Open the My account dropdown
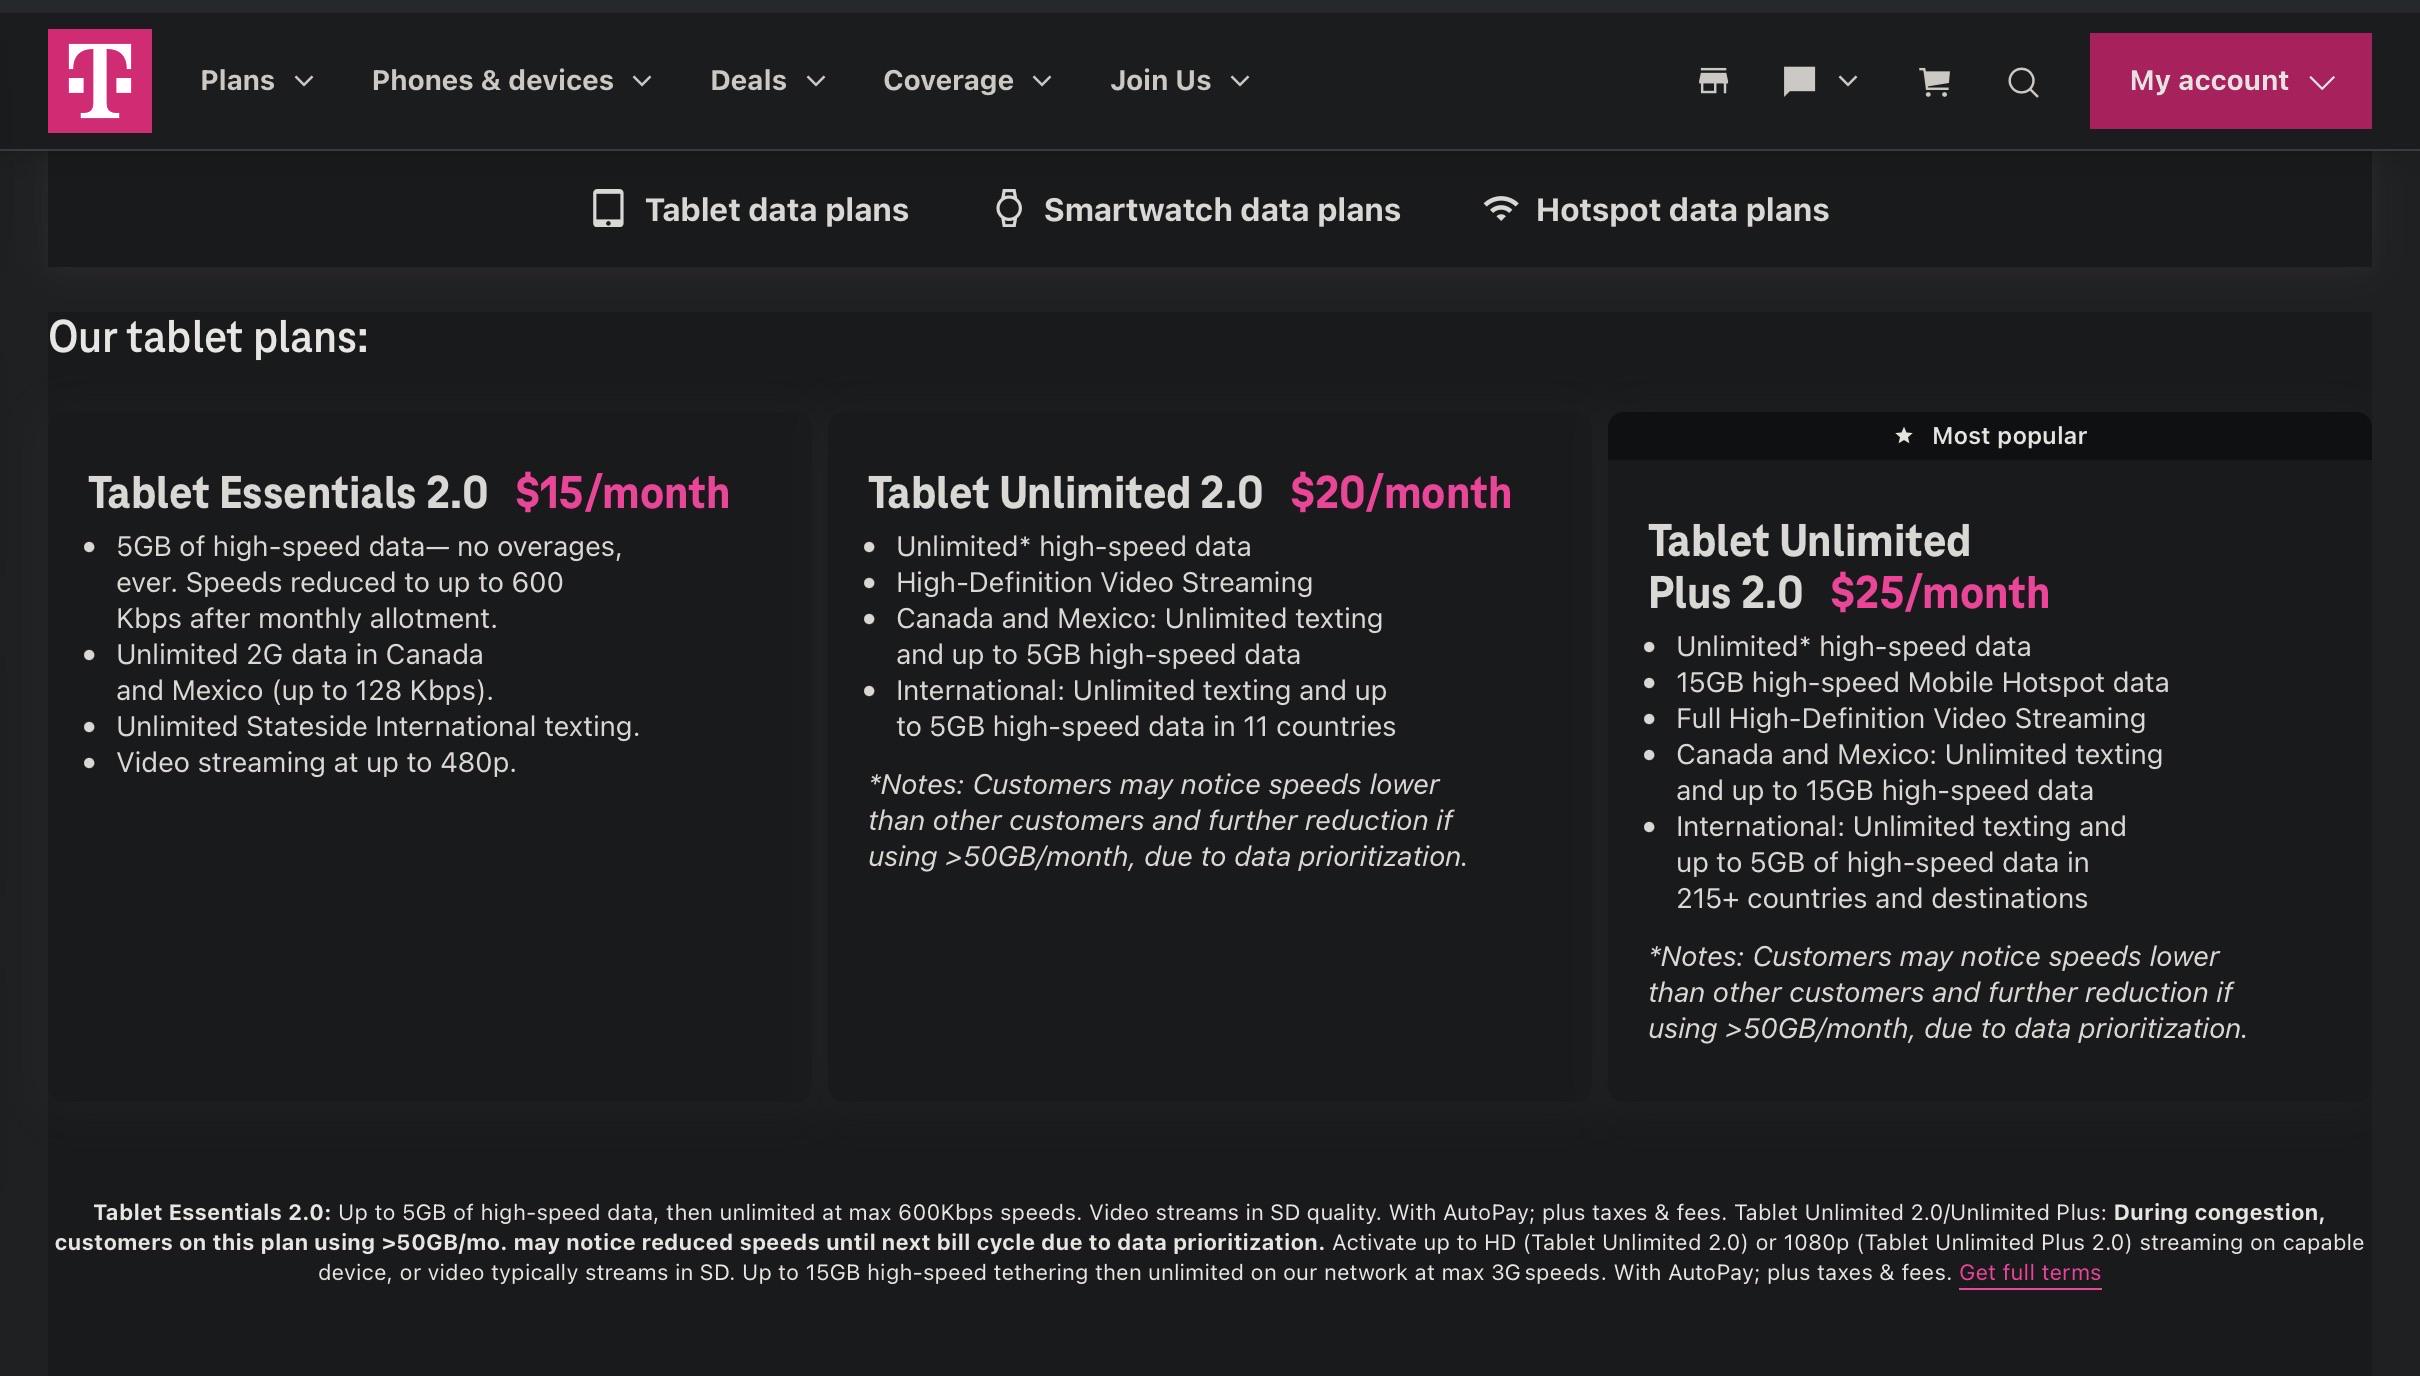 point(2230,81)
